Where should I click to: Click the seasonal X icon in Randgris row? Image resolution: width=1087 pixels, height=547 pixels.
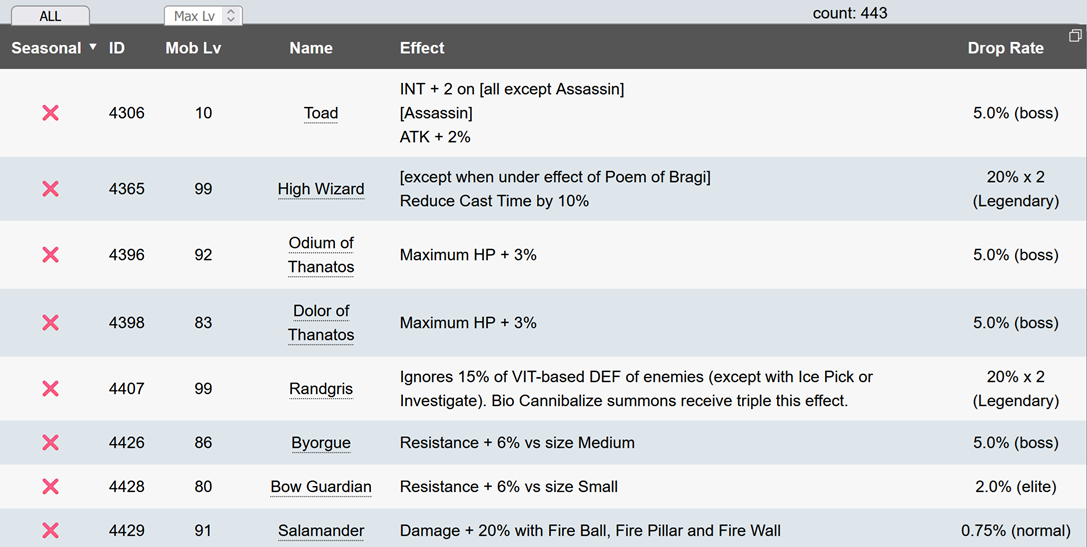tap(50, 389)
